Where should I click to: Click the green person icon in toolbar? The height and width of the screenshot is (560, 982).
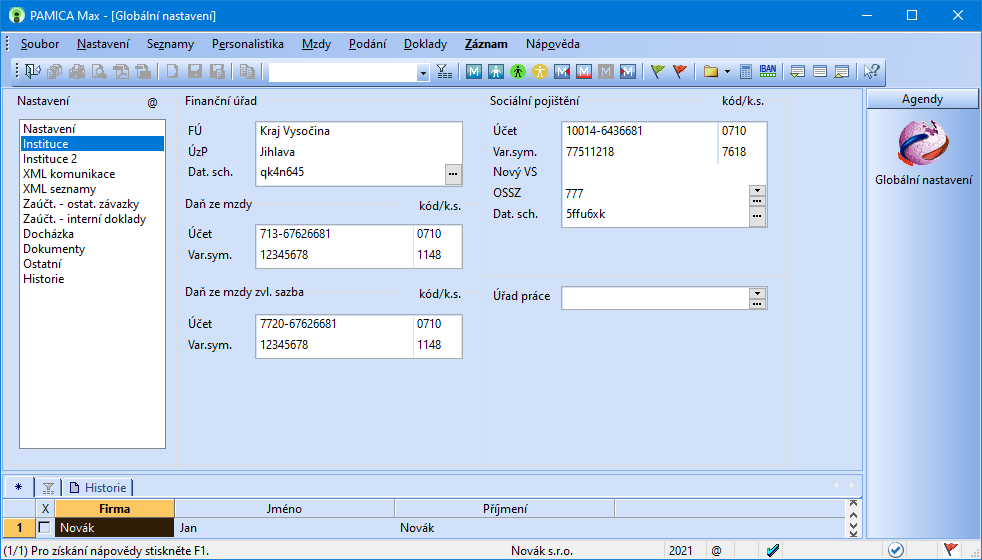(x=517, y=71)
